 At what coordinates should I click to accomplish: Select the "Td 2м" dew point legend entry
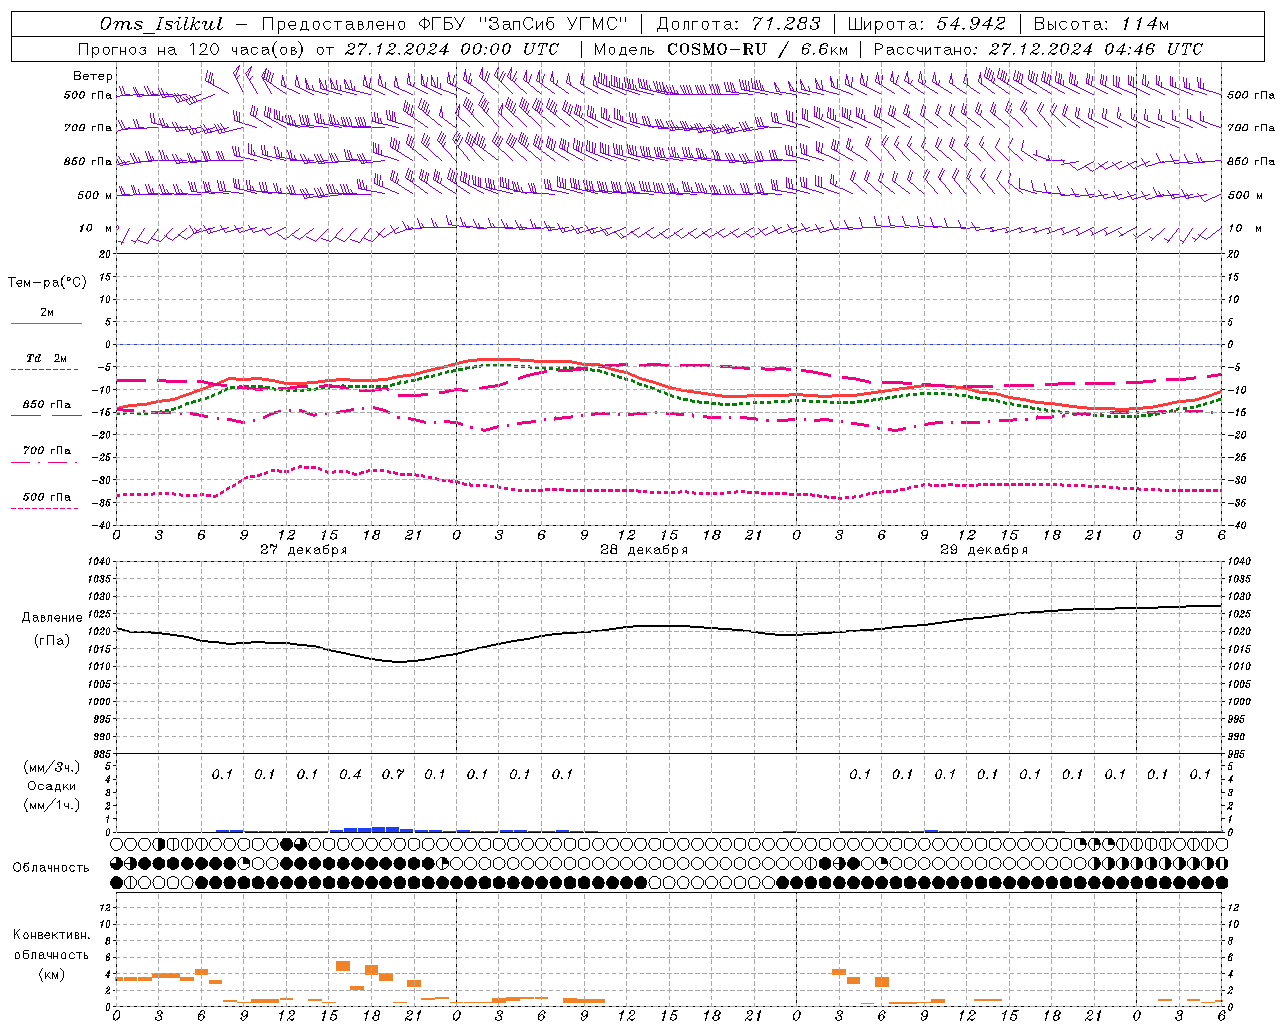click(46, 358)
